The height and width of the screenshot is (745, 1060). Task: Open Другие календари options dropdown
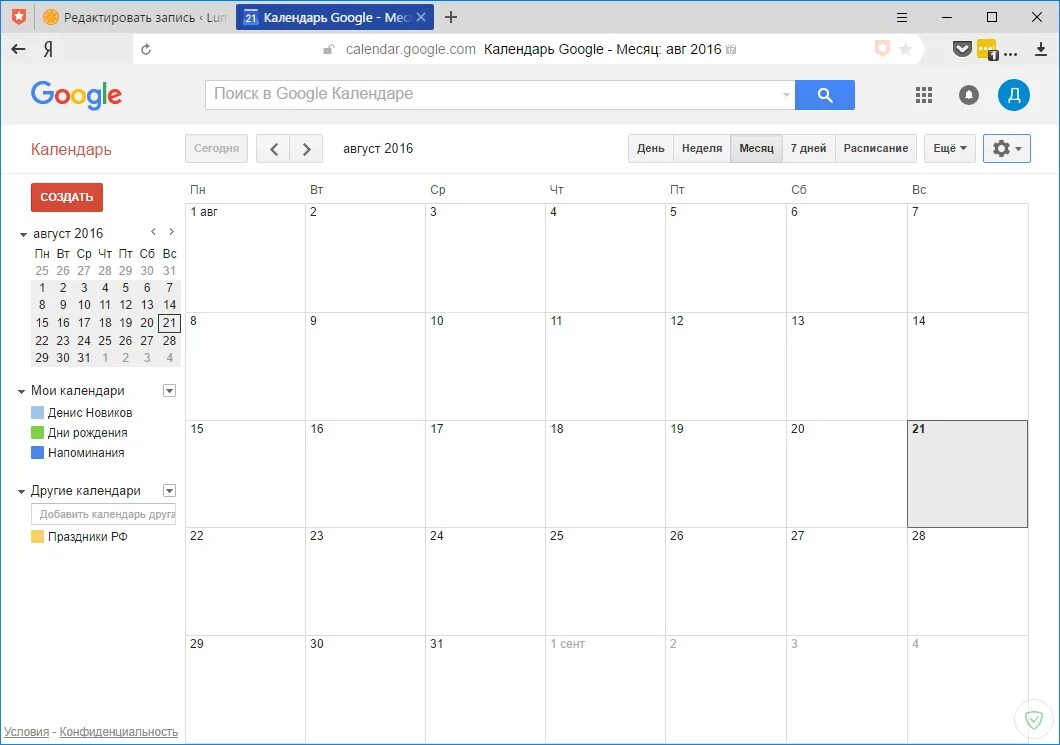(x=170, y=491)
